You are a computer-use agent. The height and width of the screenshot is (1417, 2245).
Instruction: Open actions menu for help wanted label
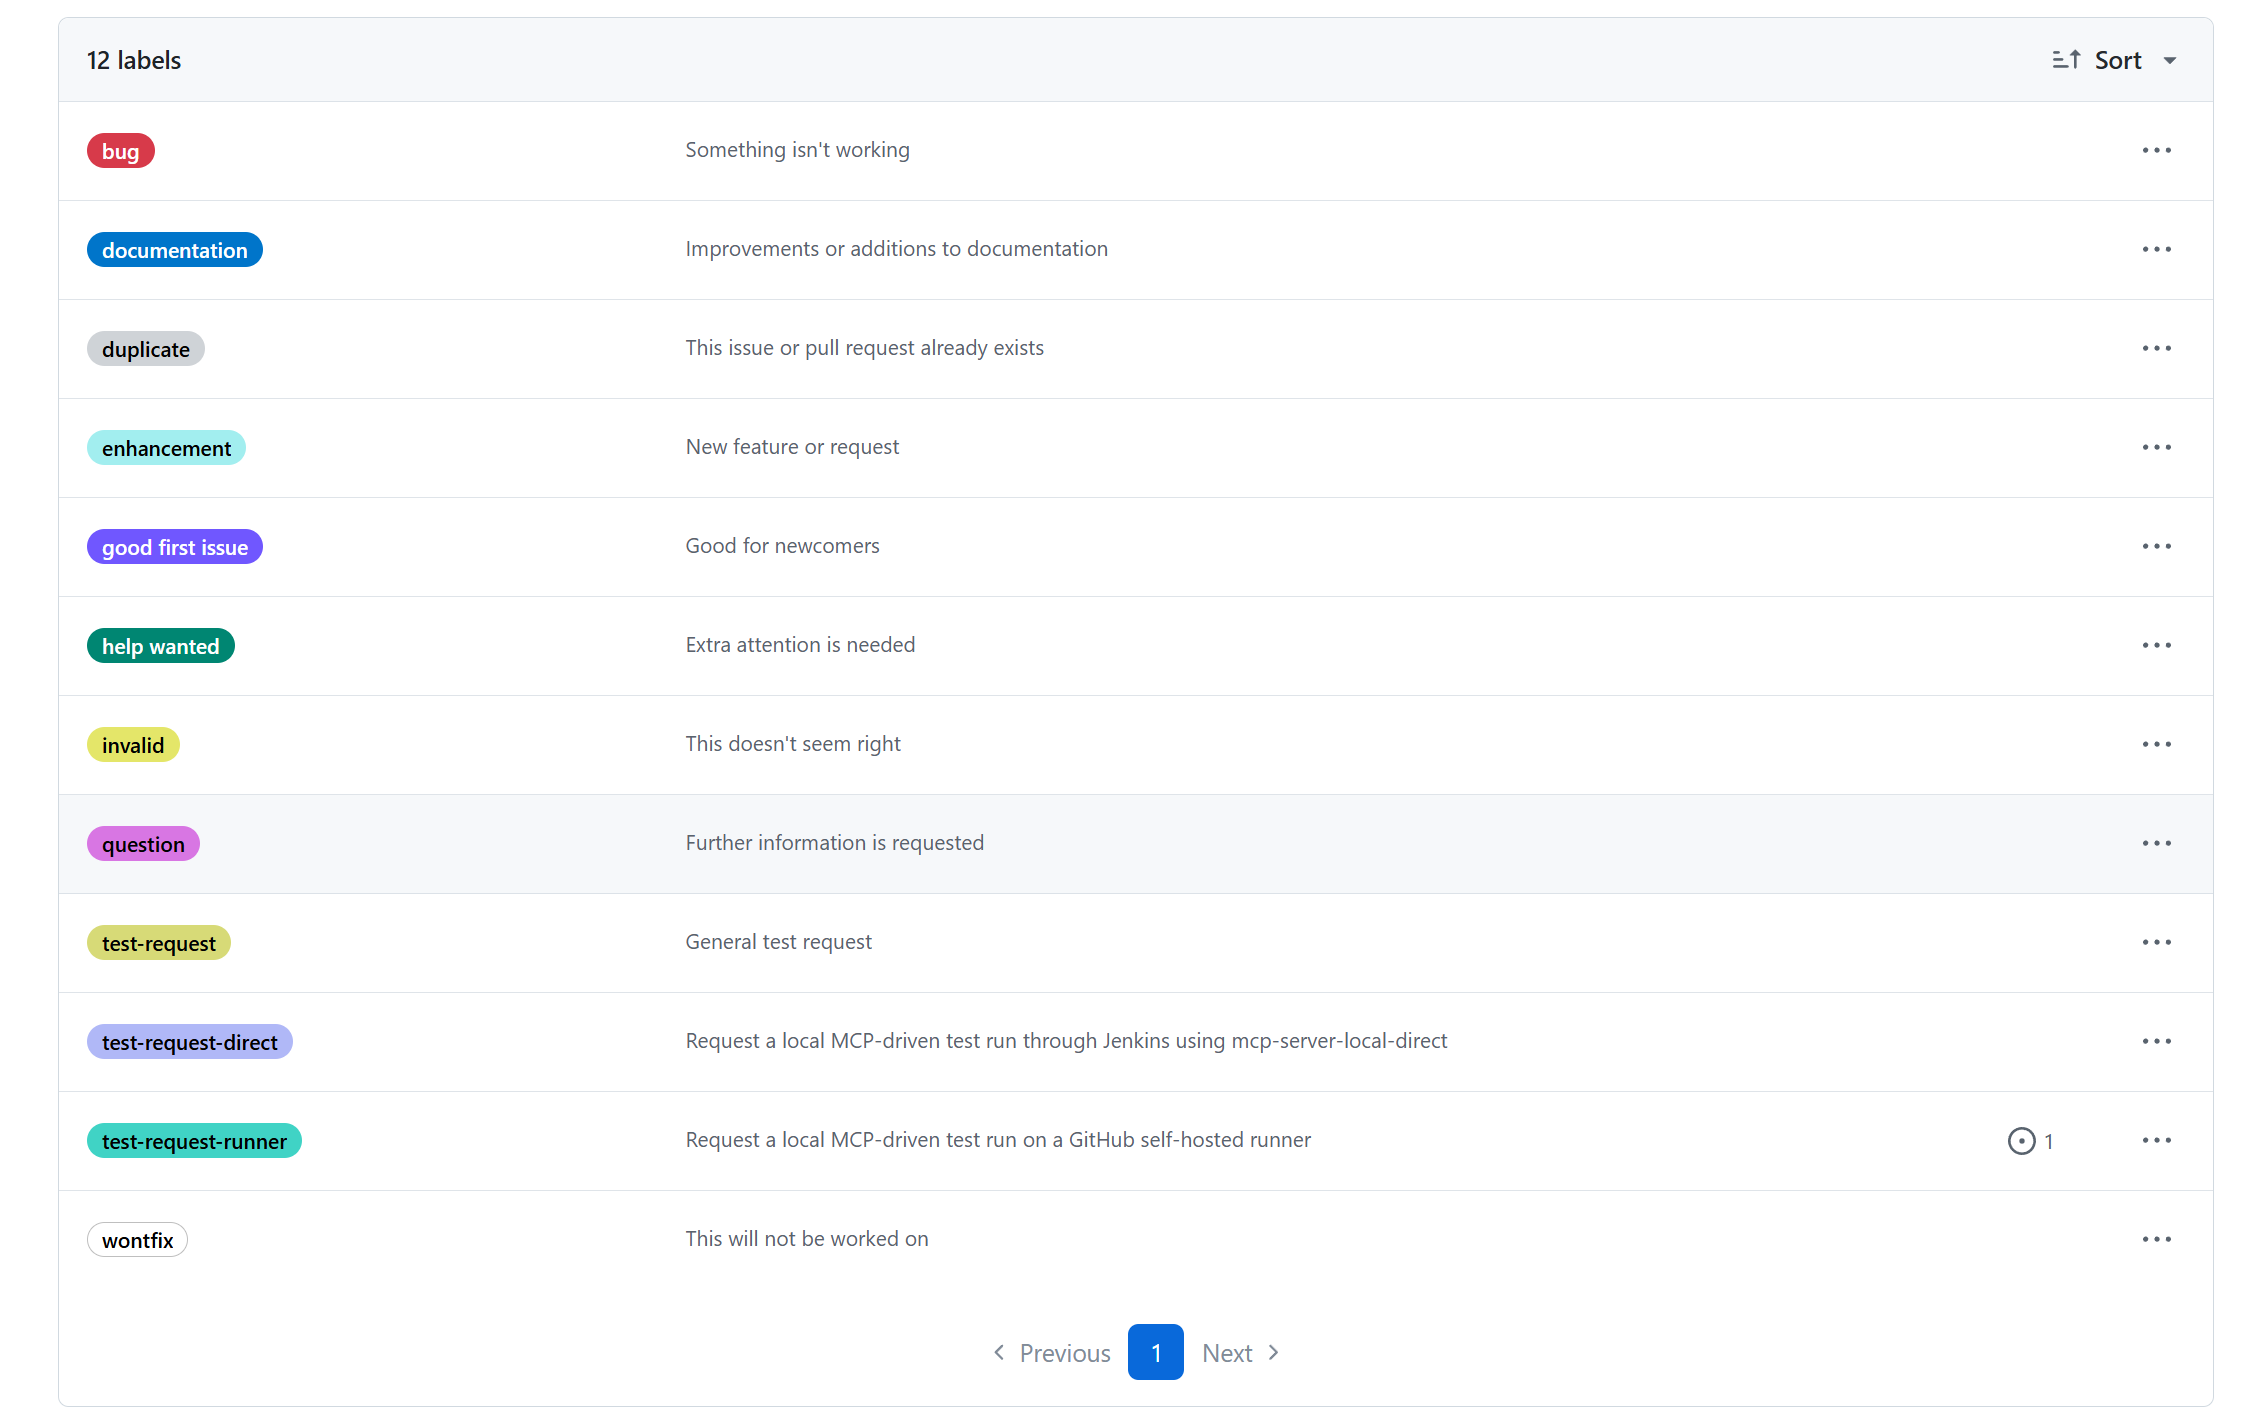(x=2156, y=645)
